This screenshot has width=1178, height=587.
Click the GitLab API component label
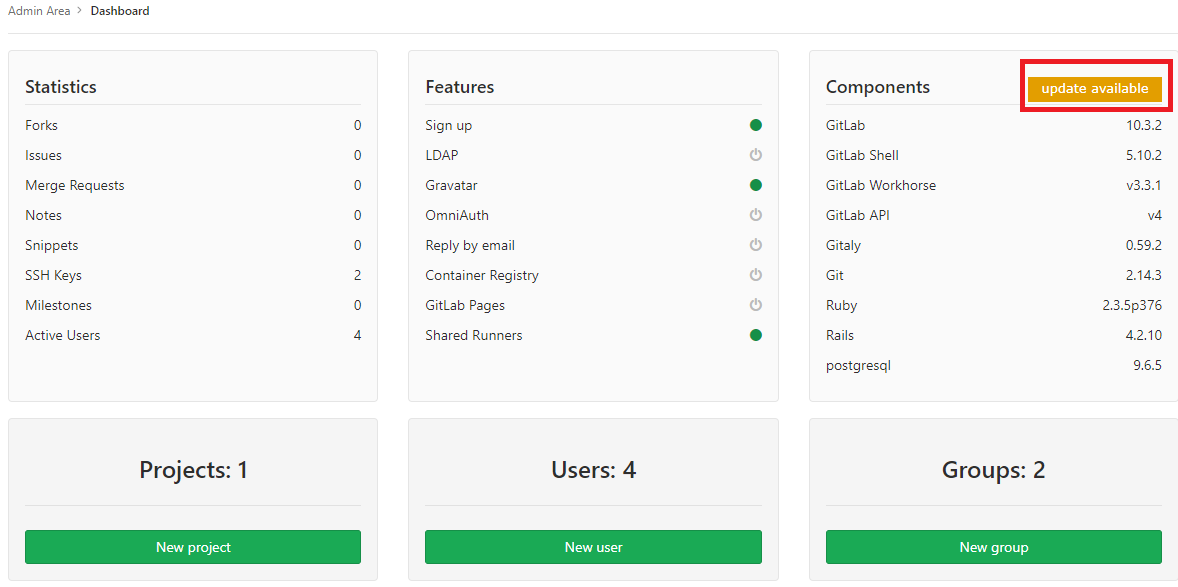[858, 216]
